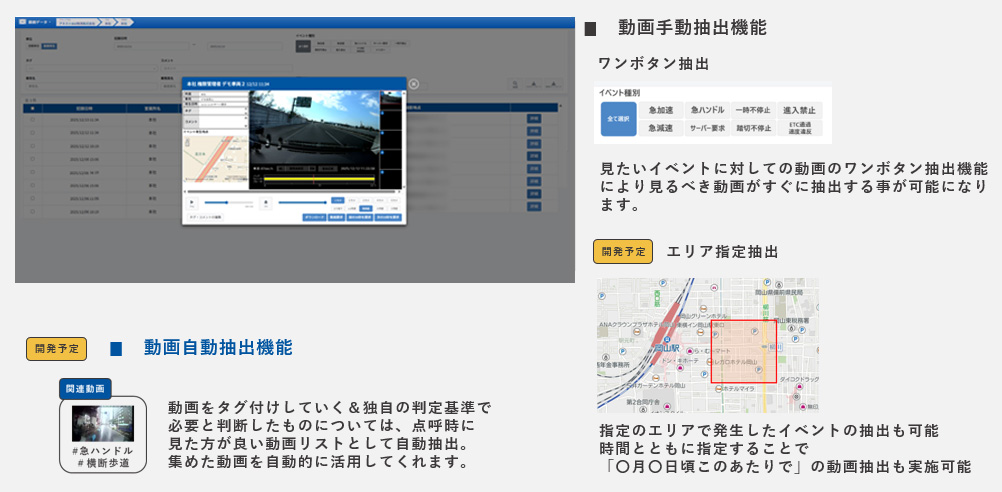
Task: Toggle the 急ハンドル event filter
Action: pyautogui.click(x=707, y=110)
